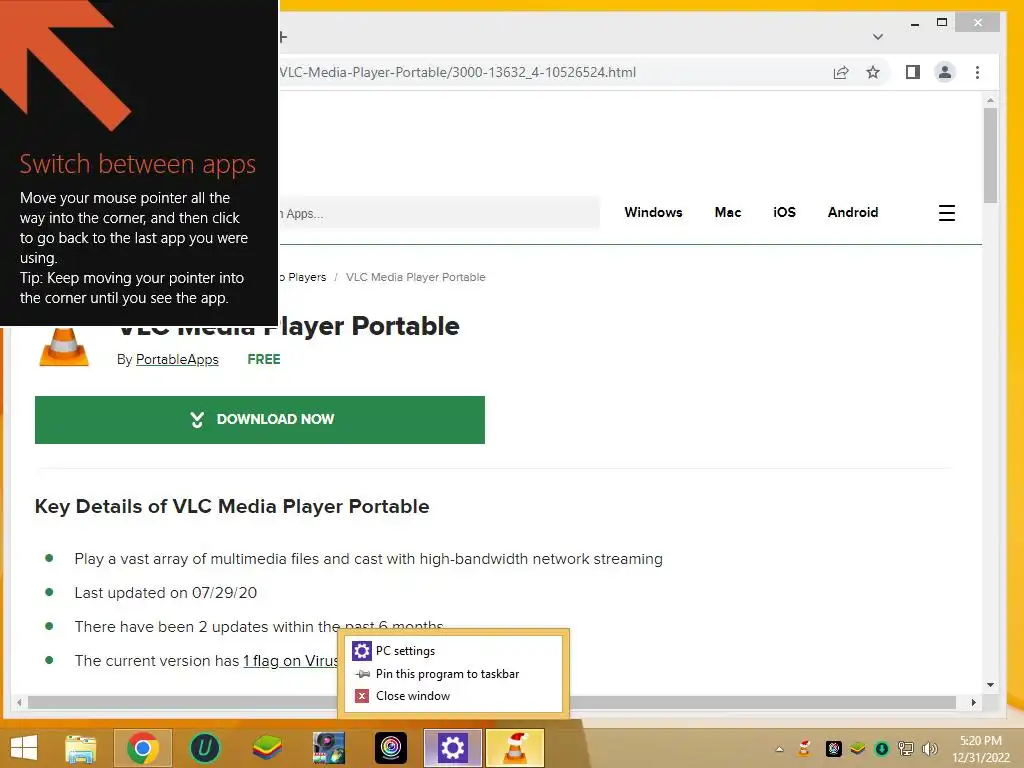Screen dimensions: 1024x768
Task: Click the Key Details of VLC heading
Action: point(232,507)
